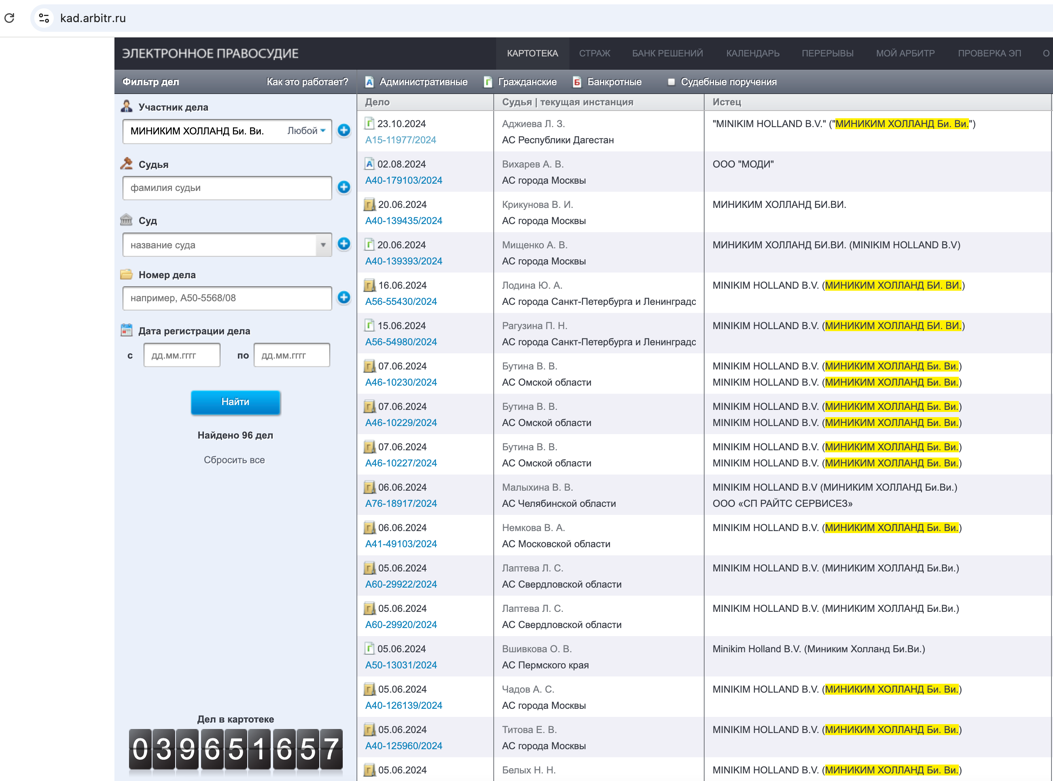Click the calendar icon by Дата регистрации дела
The width and height of the screenshot is (1053, 781).
(126, 330)
